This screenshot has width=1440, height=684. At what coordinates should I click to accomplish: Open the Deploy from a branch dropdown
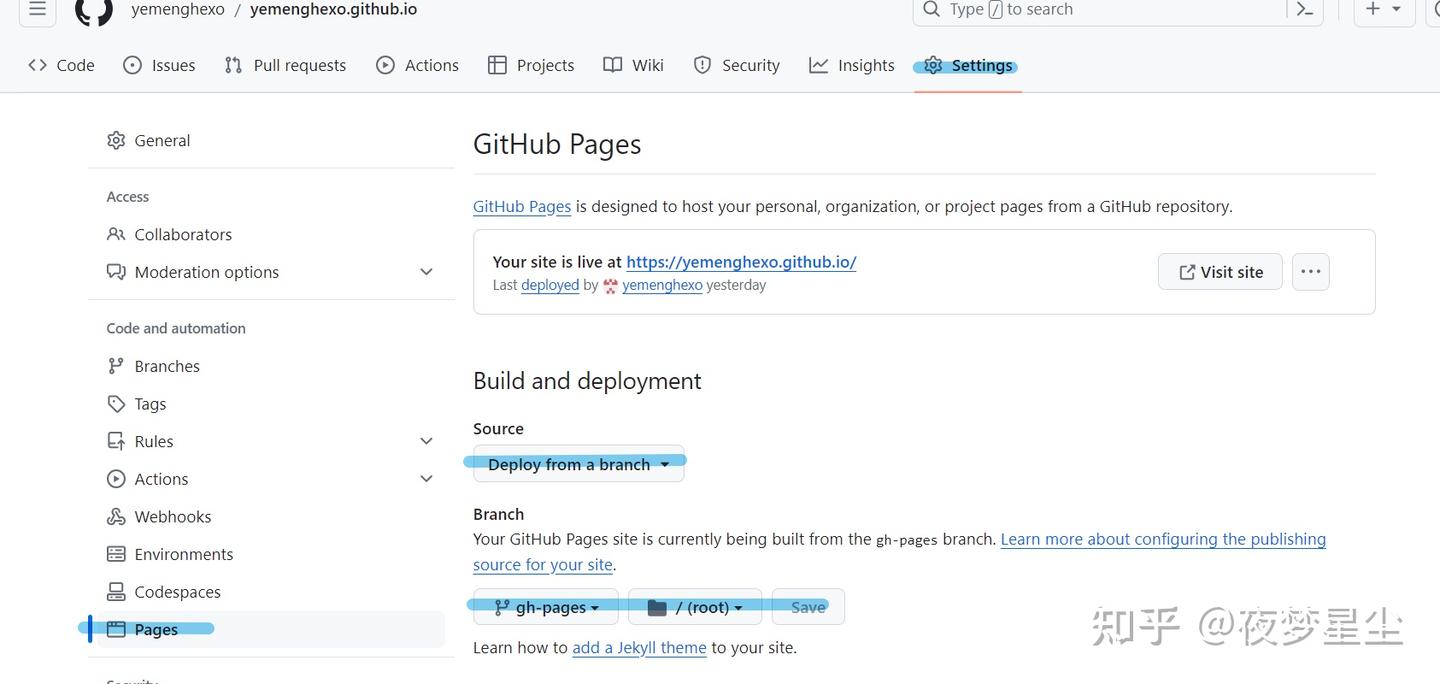(578, 465)
